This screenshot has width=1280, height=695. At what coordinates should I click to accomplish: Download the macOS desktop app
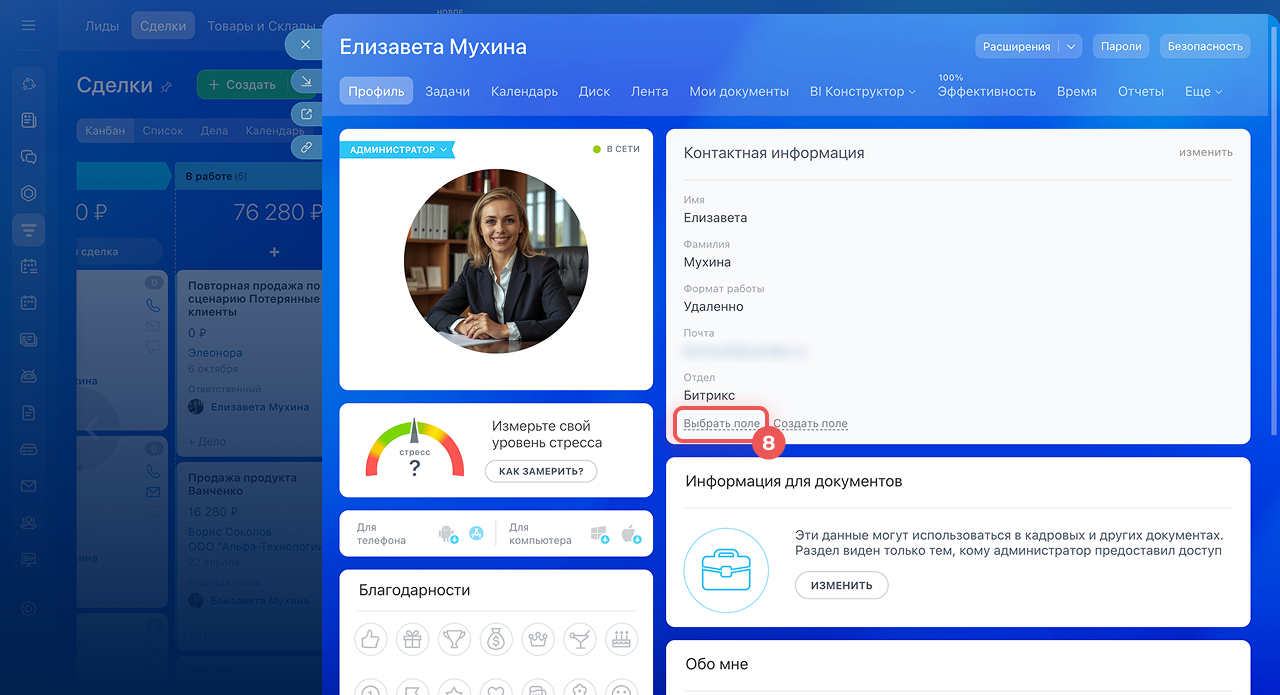click(630, 534)
